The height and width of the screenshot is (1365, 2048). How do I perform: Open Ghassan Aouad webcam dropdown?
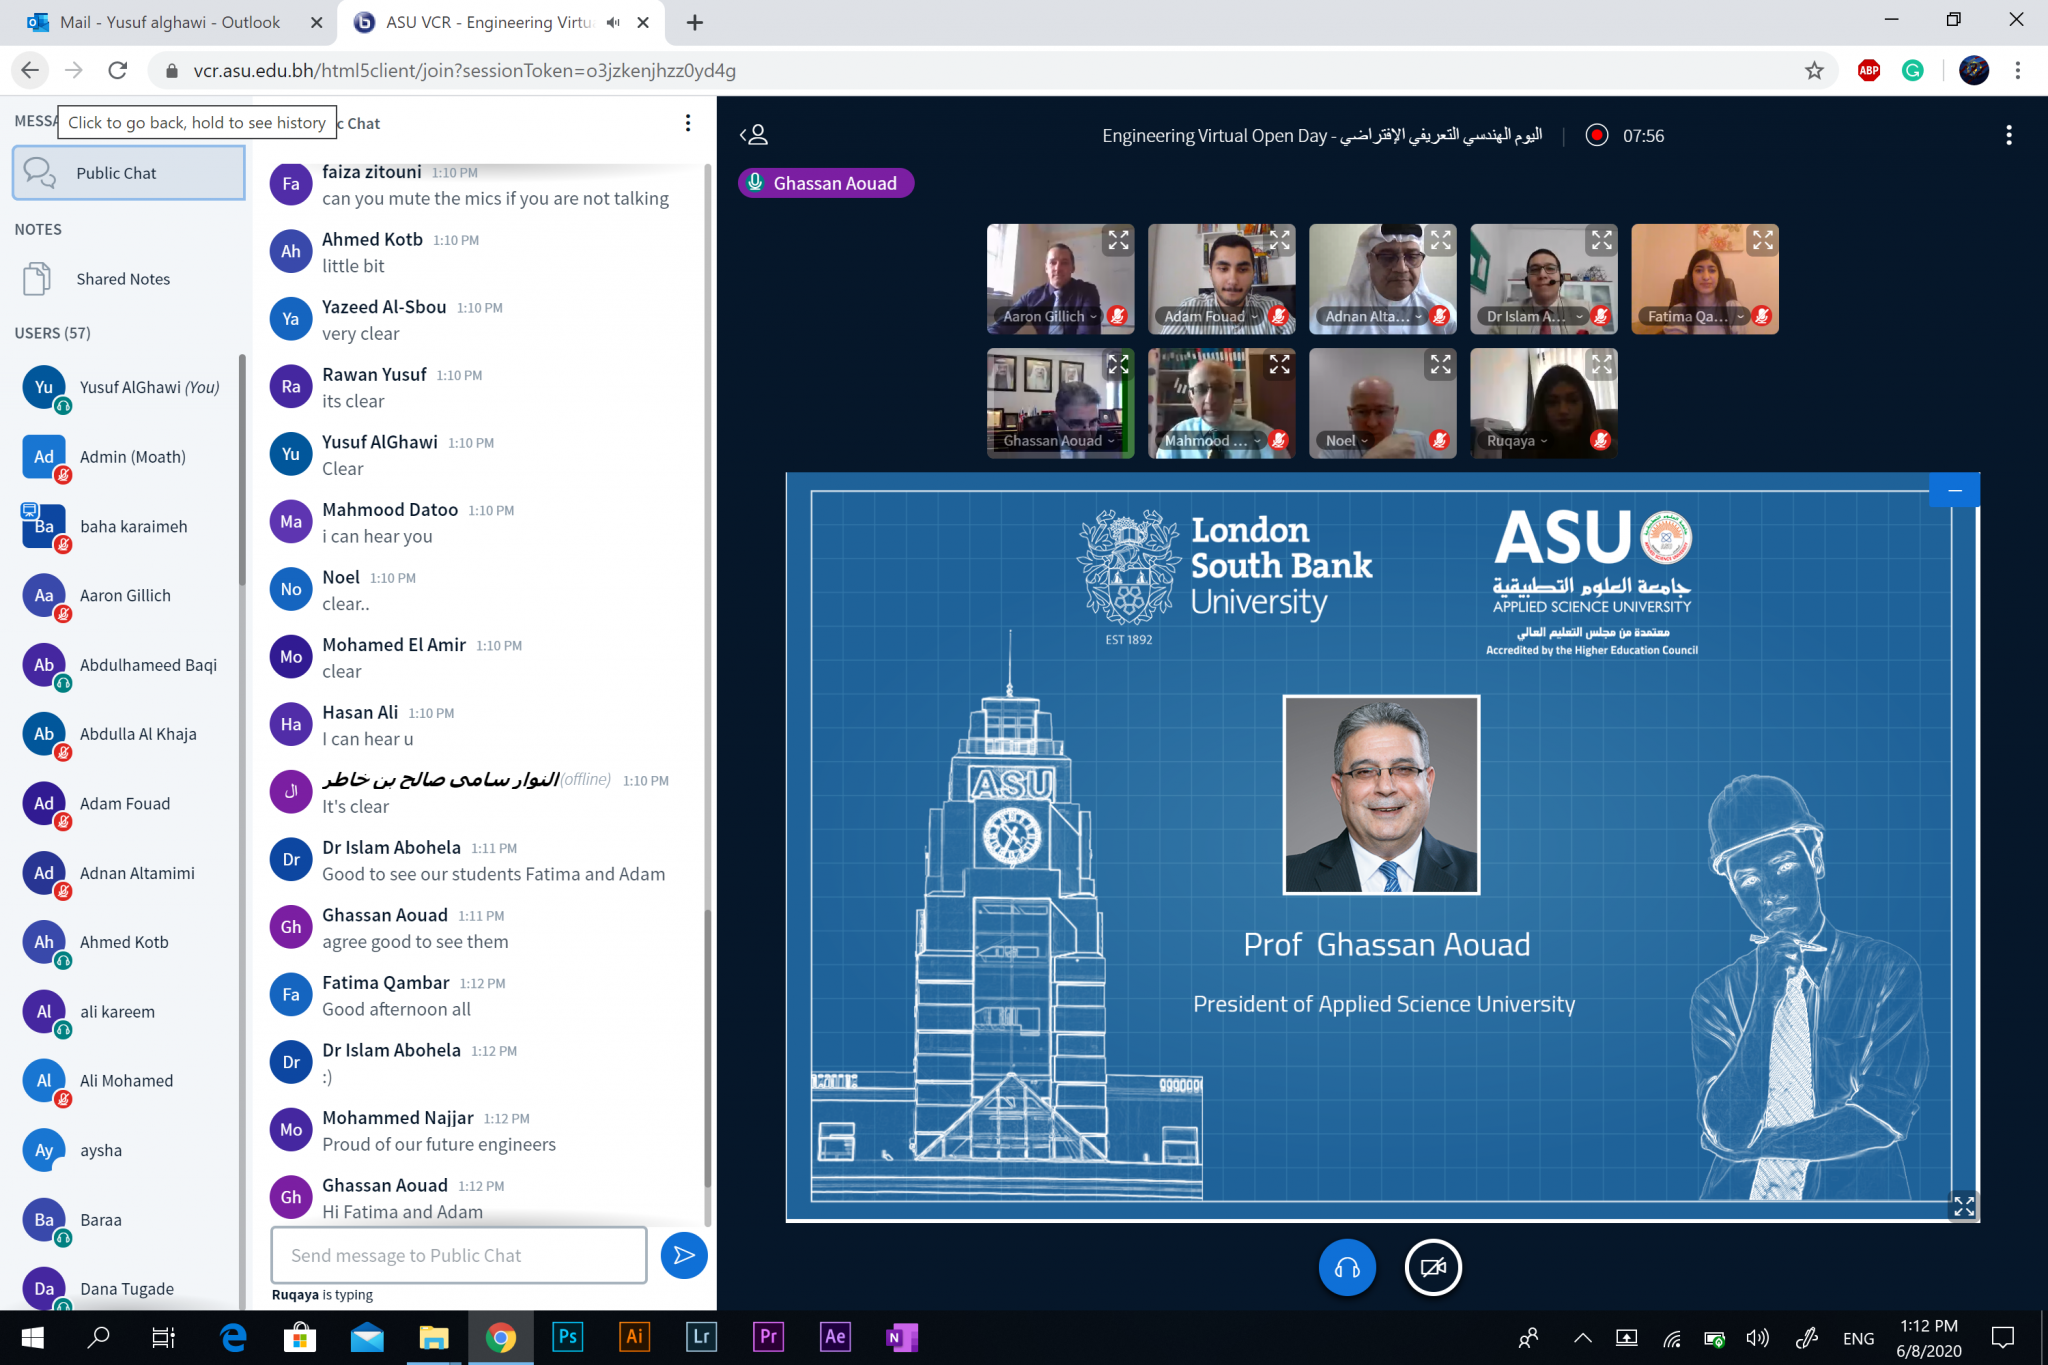(1059, 441)
